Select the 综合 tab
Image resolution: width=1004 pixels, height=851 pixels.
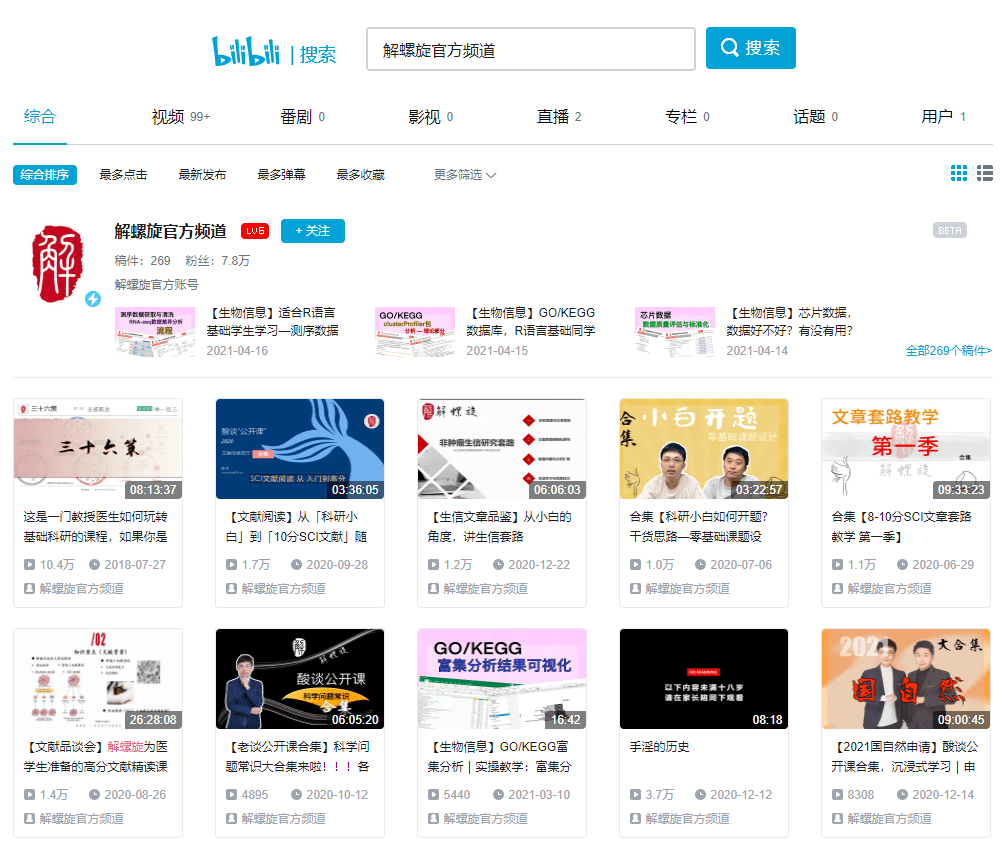click(x=40, y=117)
